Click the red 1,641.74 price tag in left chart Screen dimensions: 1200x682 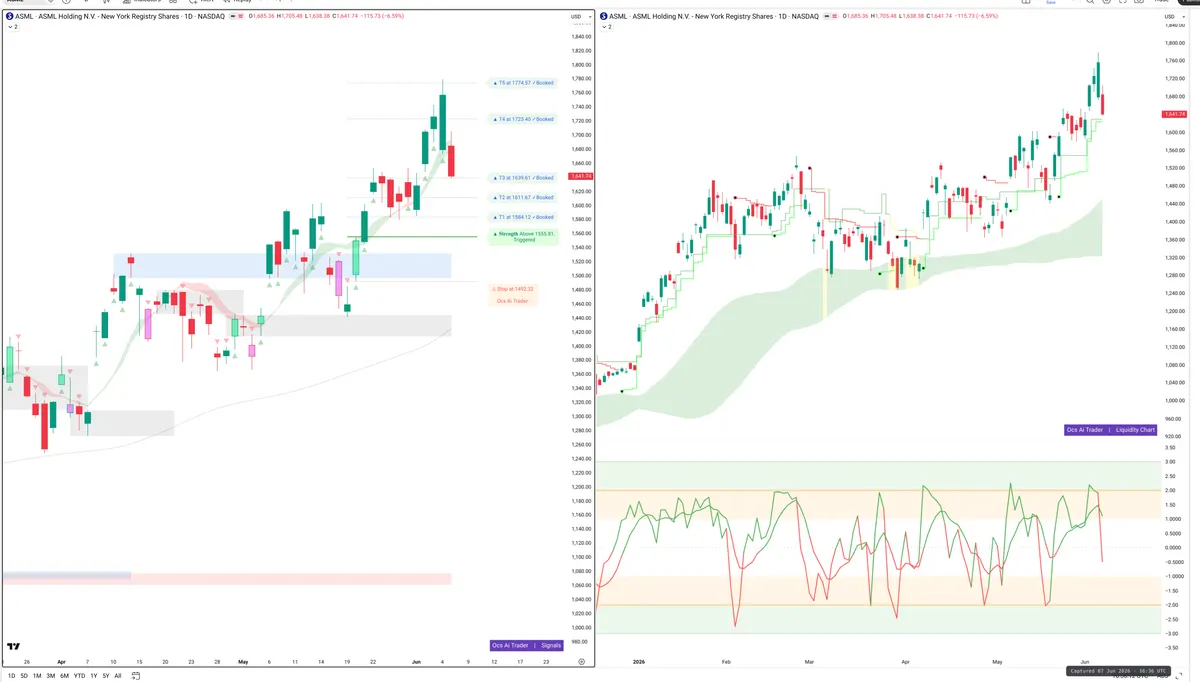580,176
